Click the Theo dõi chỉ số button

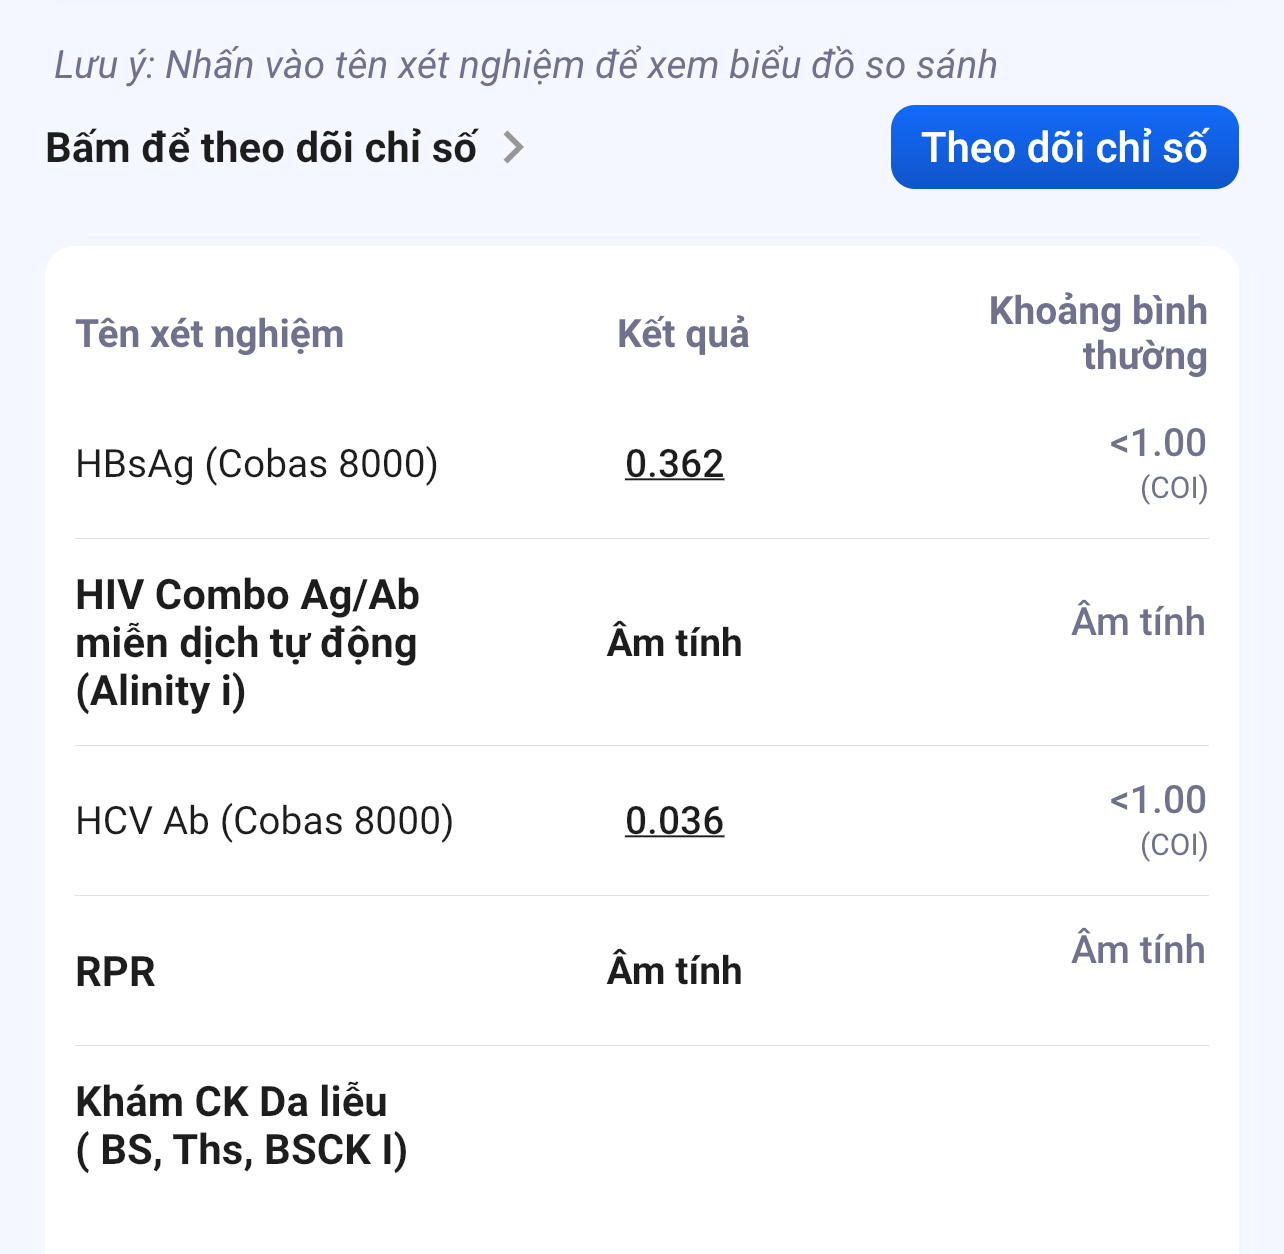[1064, 147]
